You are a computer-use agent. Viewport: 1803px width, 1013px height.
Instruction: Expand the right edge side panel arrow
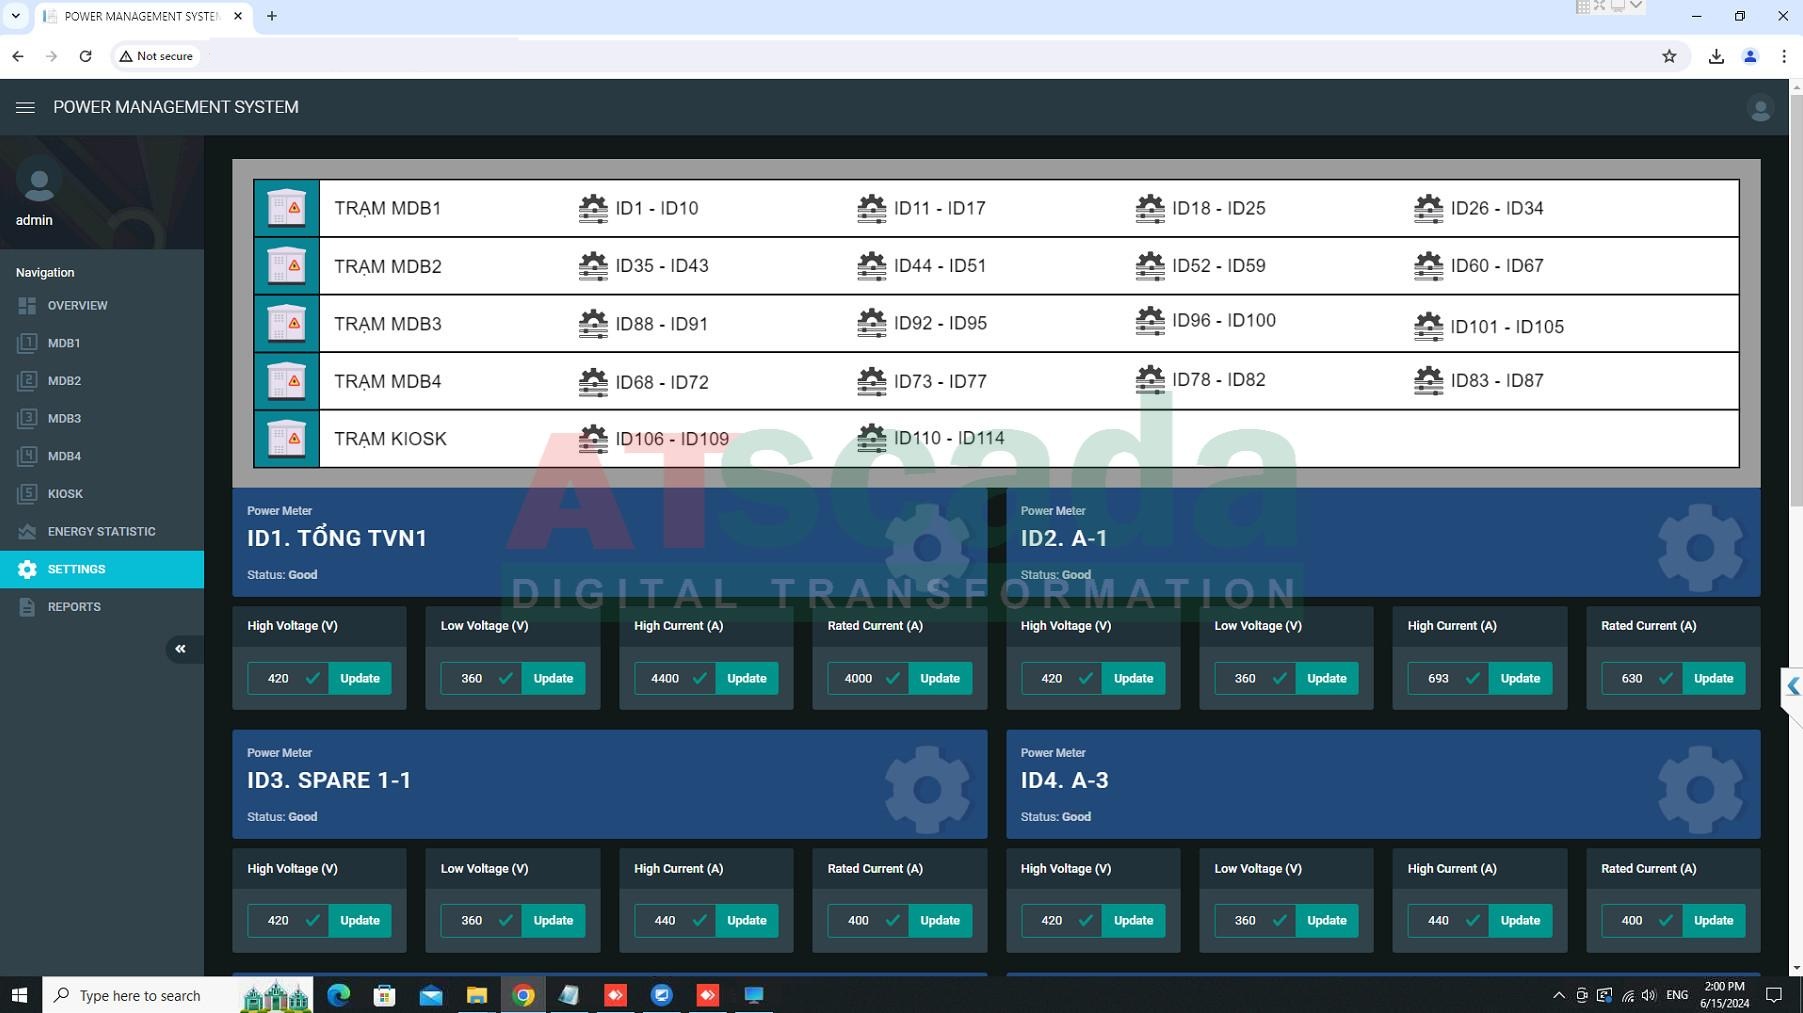point(1792,686)
